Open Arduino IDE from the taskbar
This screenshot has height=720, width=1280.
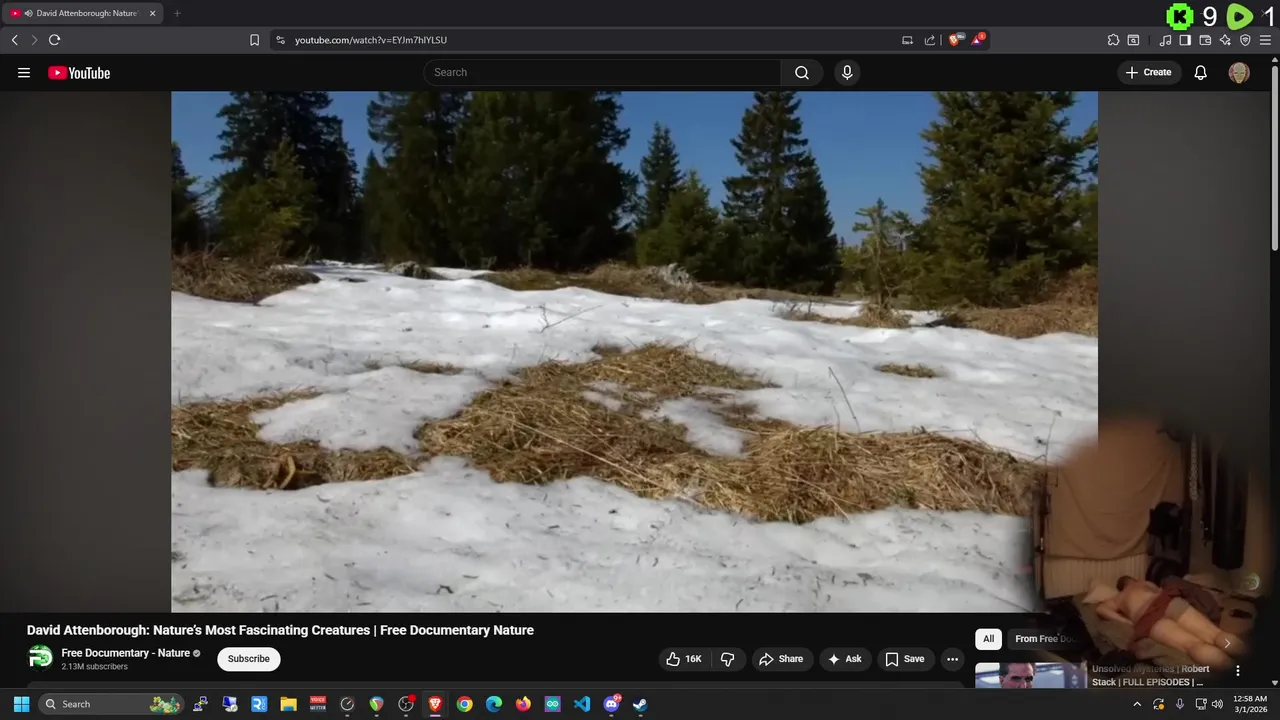(x=552, y=704)
